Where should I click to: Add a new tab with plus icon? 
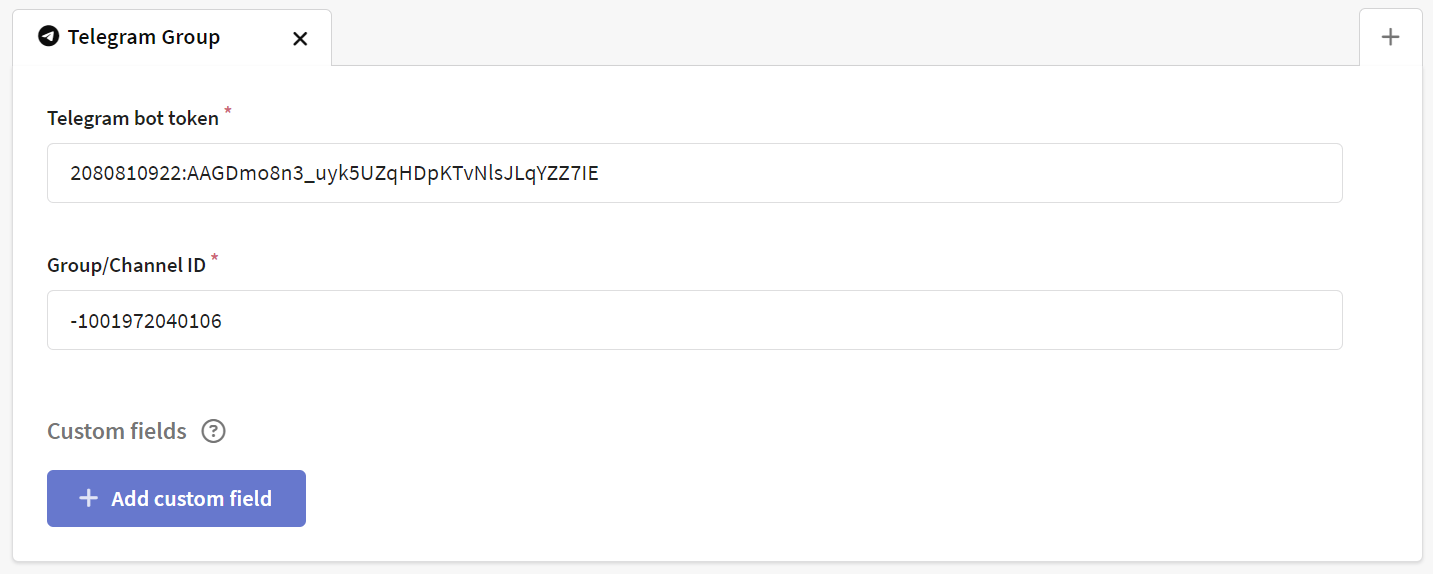(x=1390, y=37)
